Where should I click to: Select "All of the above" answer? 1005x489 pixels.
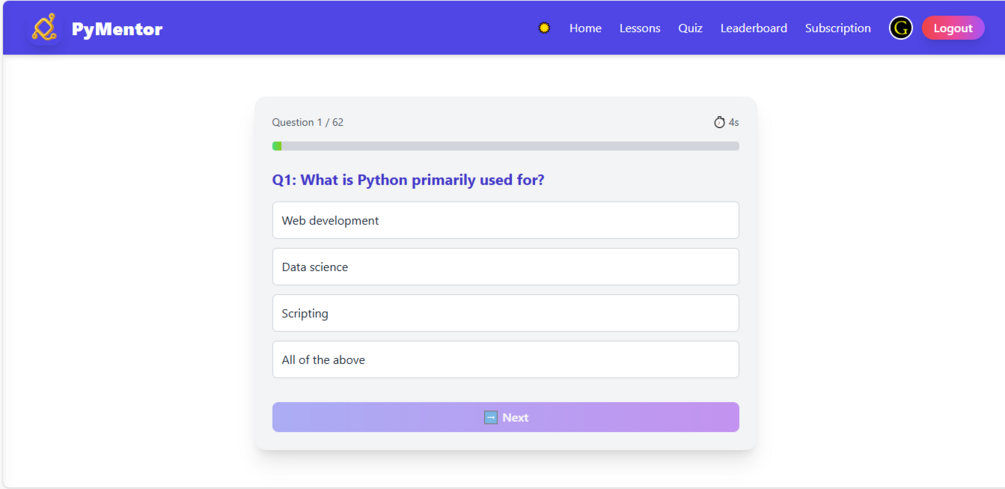505,360
